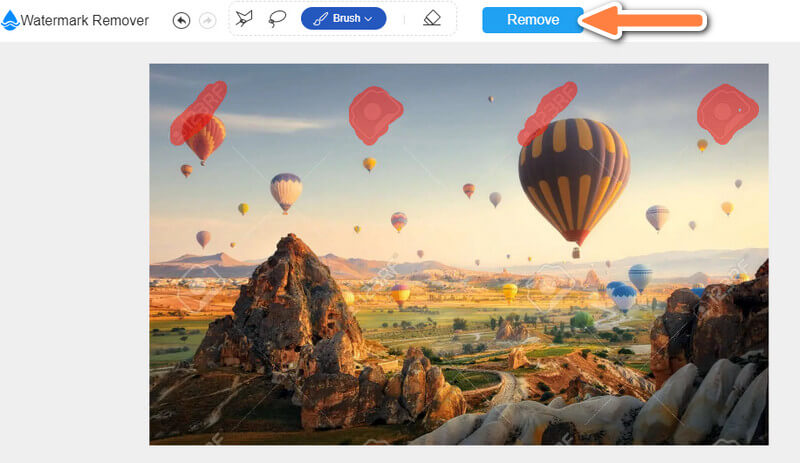Click the Watermark Remover title text

85,20
